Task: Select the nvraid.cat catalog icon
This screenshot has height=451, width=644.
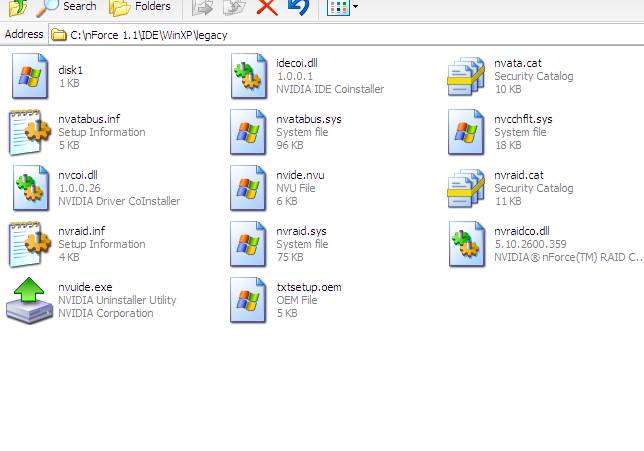Action: coord(466,189)
